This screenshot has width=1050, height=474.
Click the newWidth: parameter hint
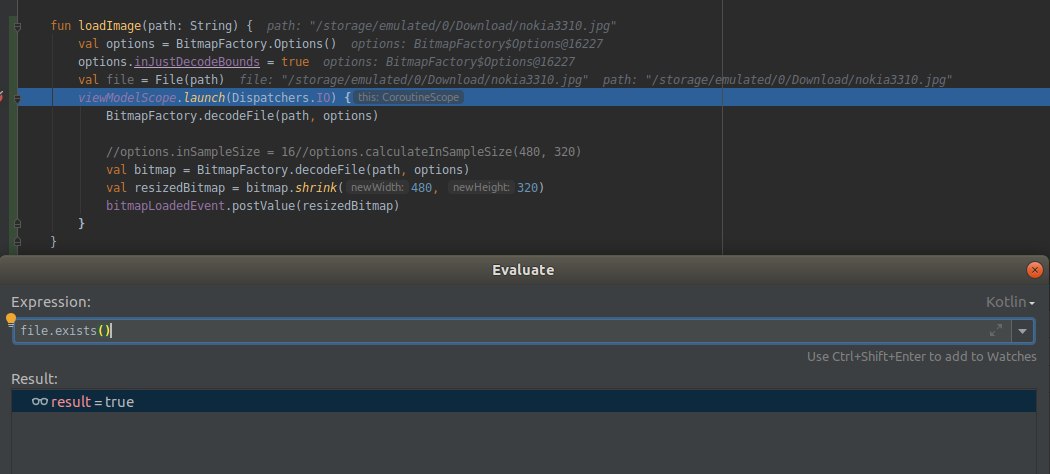[378, 187]
